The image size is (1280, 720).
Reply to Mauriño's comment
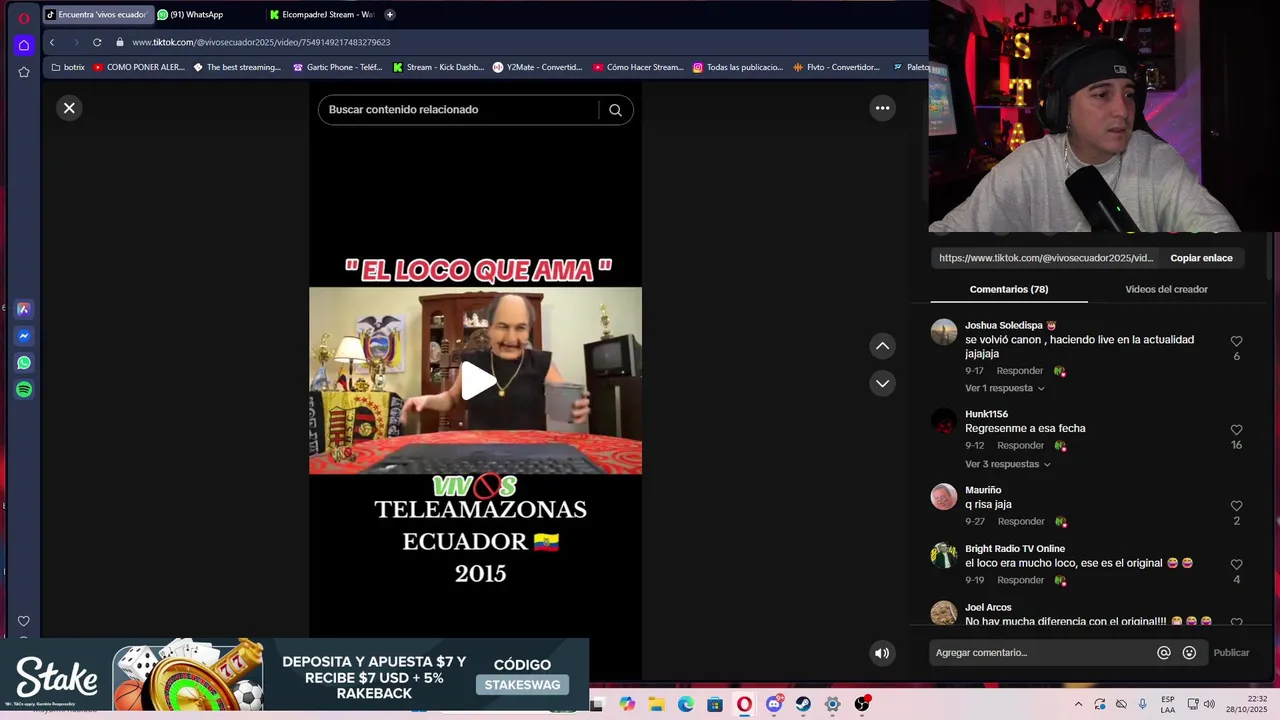[x=1020, y=521]
